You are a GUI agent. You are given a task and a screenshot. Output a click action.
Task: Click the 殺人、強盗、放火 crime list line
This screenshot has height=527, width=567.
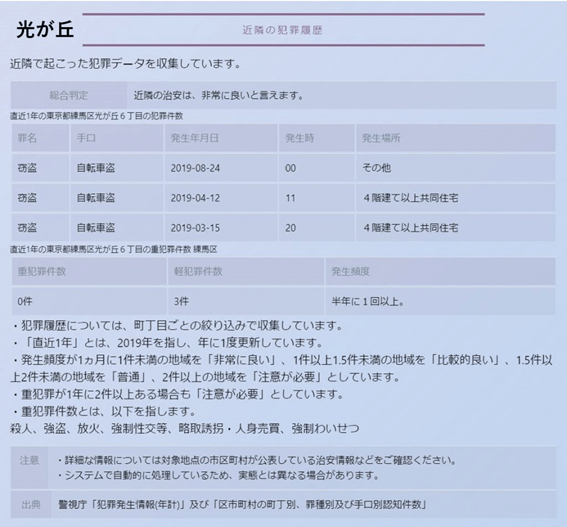click(x=185, y=429)
